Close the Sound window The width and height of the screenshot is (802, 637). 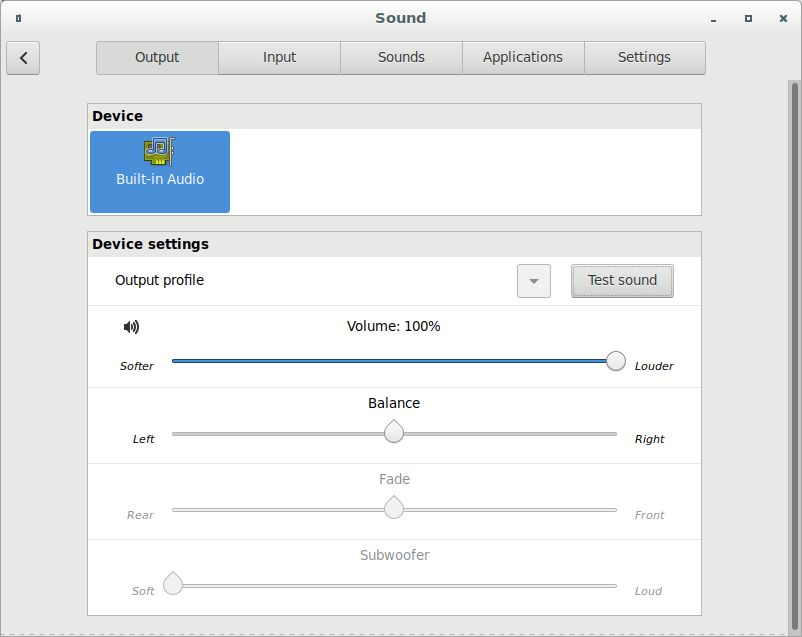(x=783, y=18)
